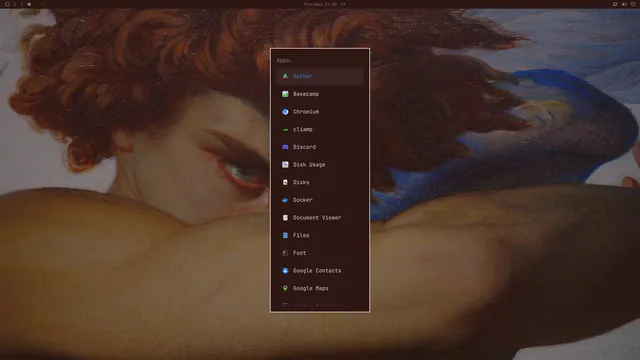The image size is (640, 360).
Task: Open Document Viewer
Action: click(x=320, y=218)
